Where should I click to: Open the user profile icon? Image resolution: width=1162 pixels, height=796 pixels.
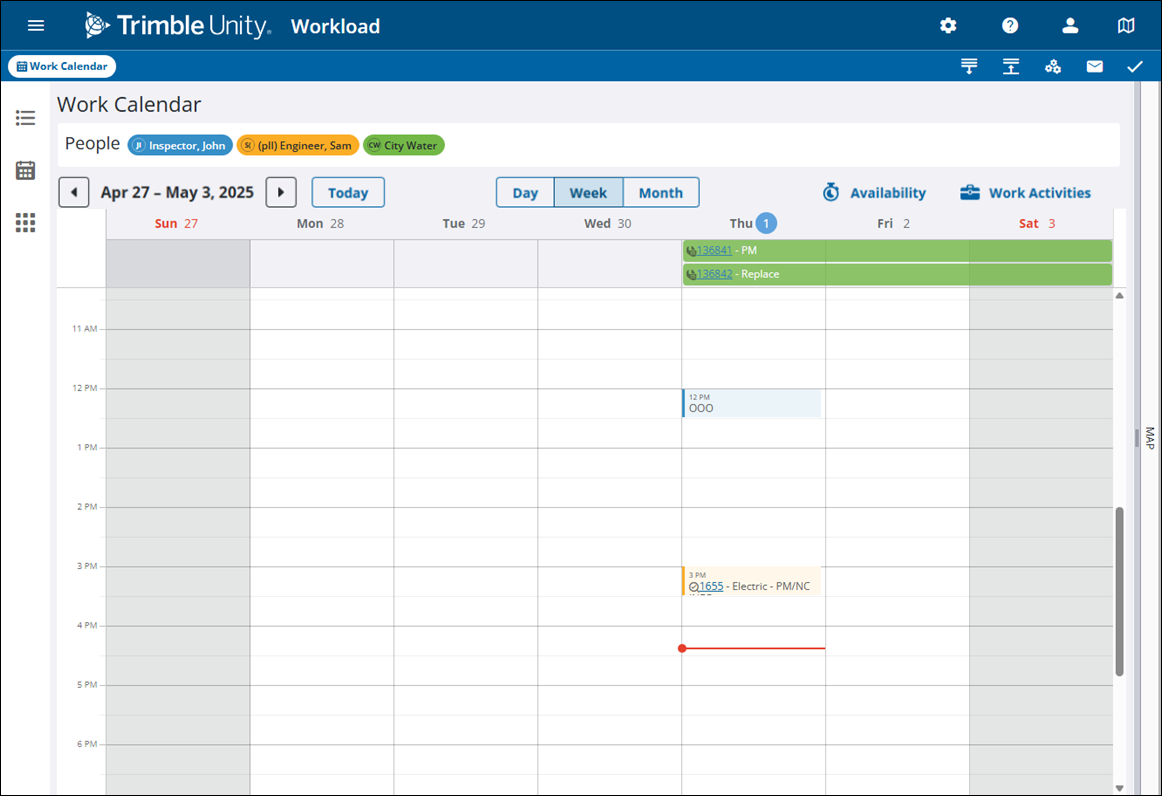pos(1070,26)
